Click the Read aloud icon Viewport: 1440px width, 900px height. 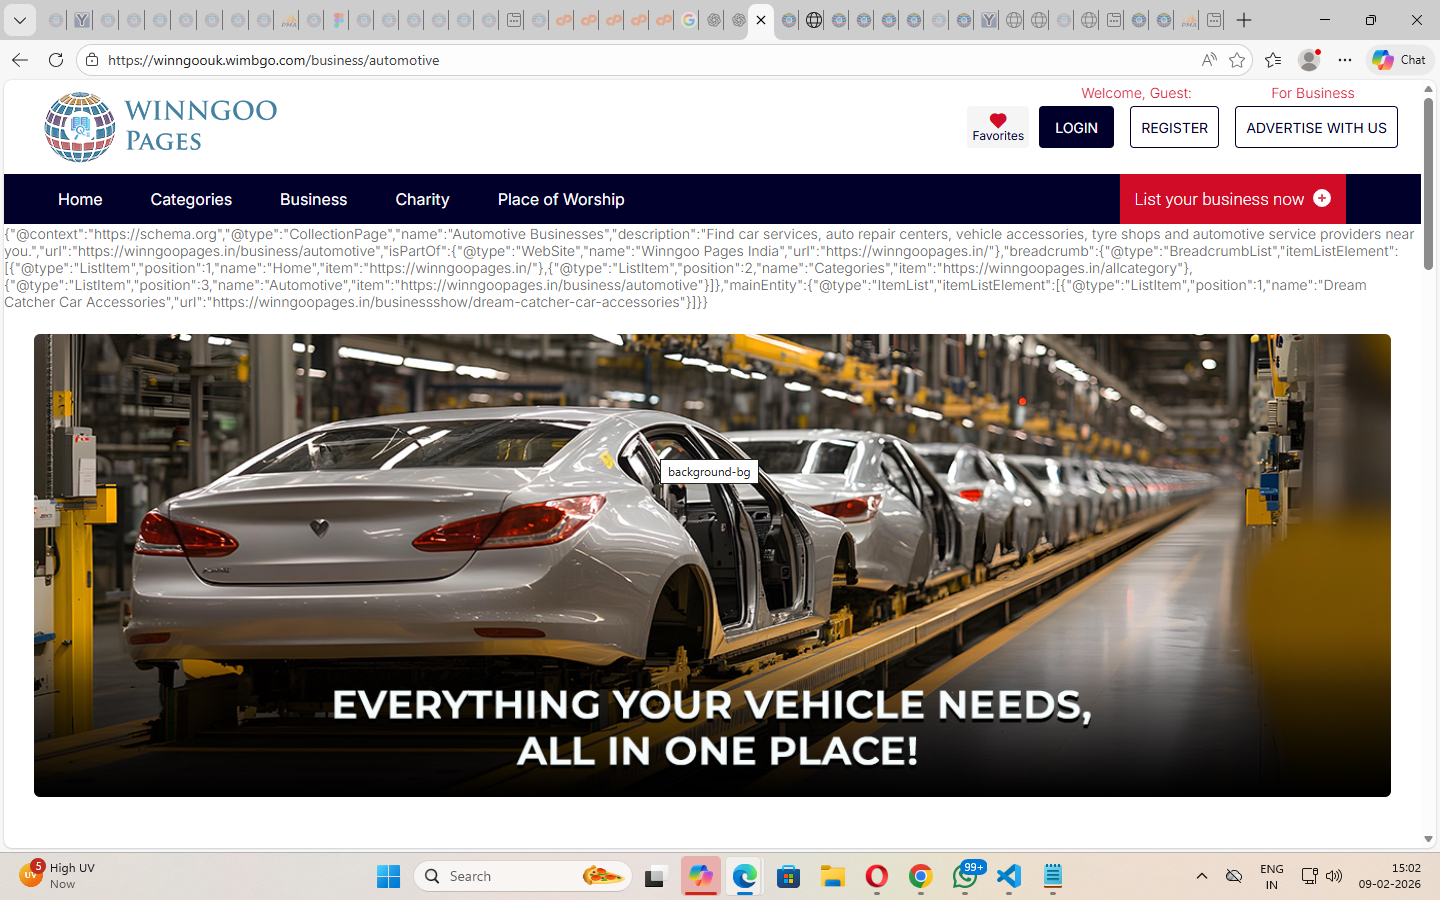tap(1209, 60)
